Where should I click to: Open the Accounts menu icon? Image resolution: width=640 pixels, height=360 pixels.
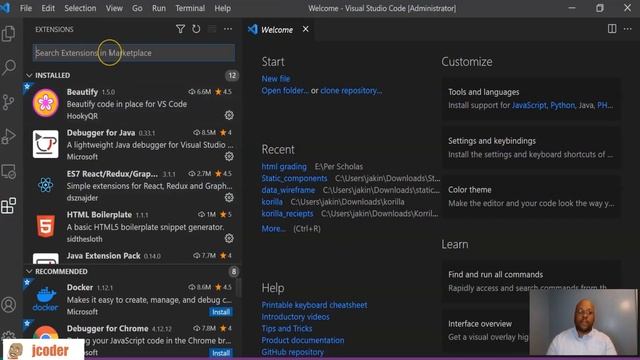pyautogui.click(x=9, y=304)
